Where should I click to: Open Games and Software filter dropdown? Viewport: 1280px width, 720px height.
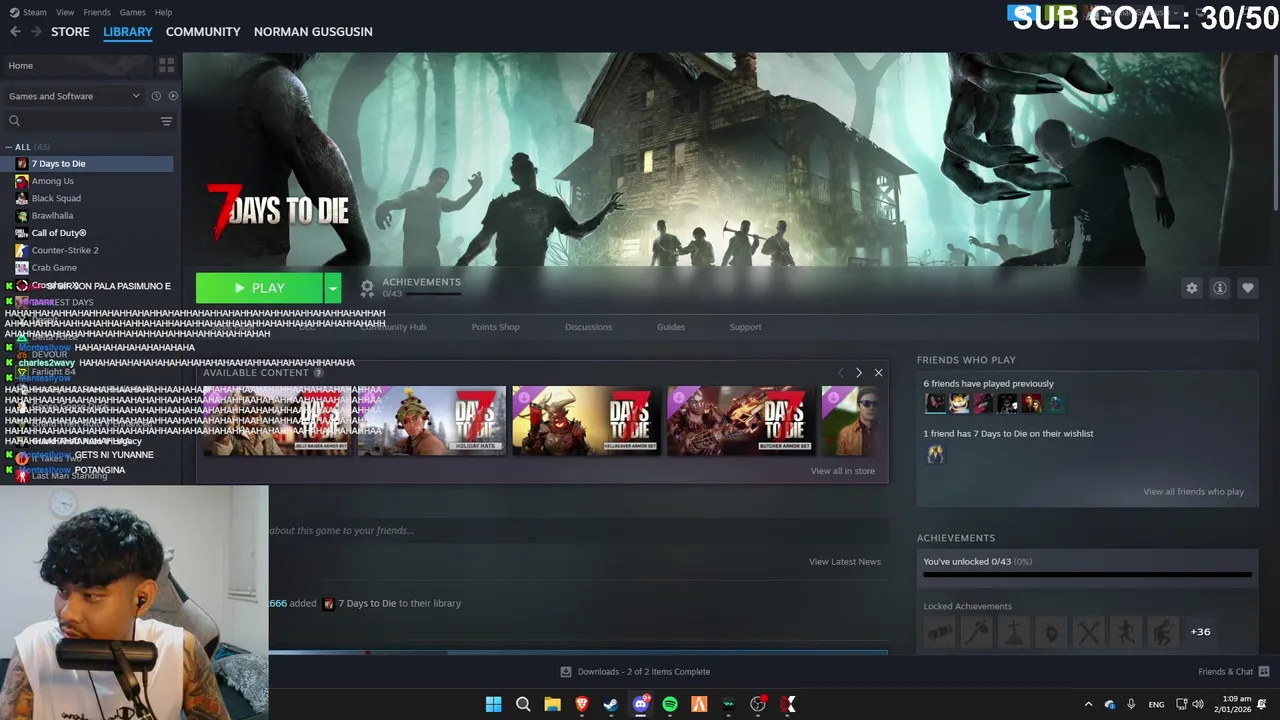74,96
